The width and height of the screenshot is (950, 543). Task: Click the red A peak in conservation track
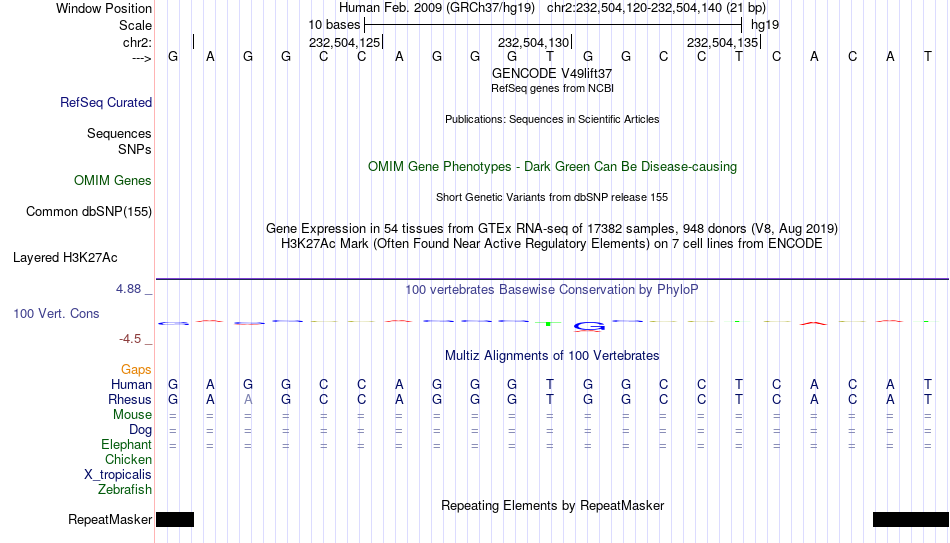[x=814, y=323]
